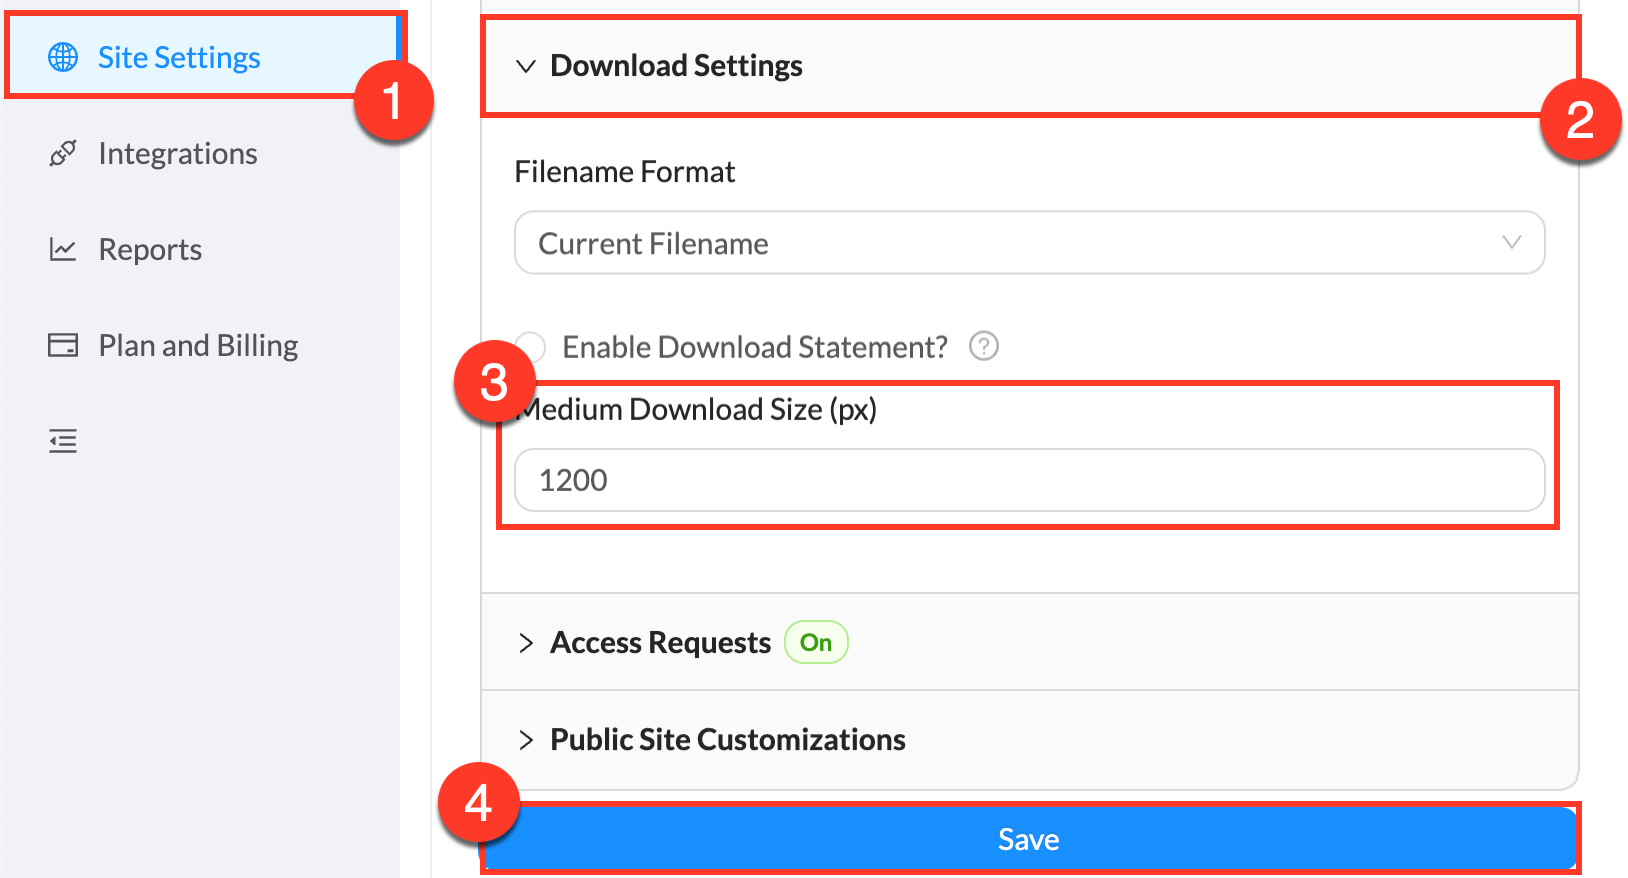Viewport: 1628px width, 878px height.
Task: Click the card icon beside Plan and Billing
Action: tap(63, 345)
